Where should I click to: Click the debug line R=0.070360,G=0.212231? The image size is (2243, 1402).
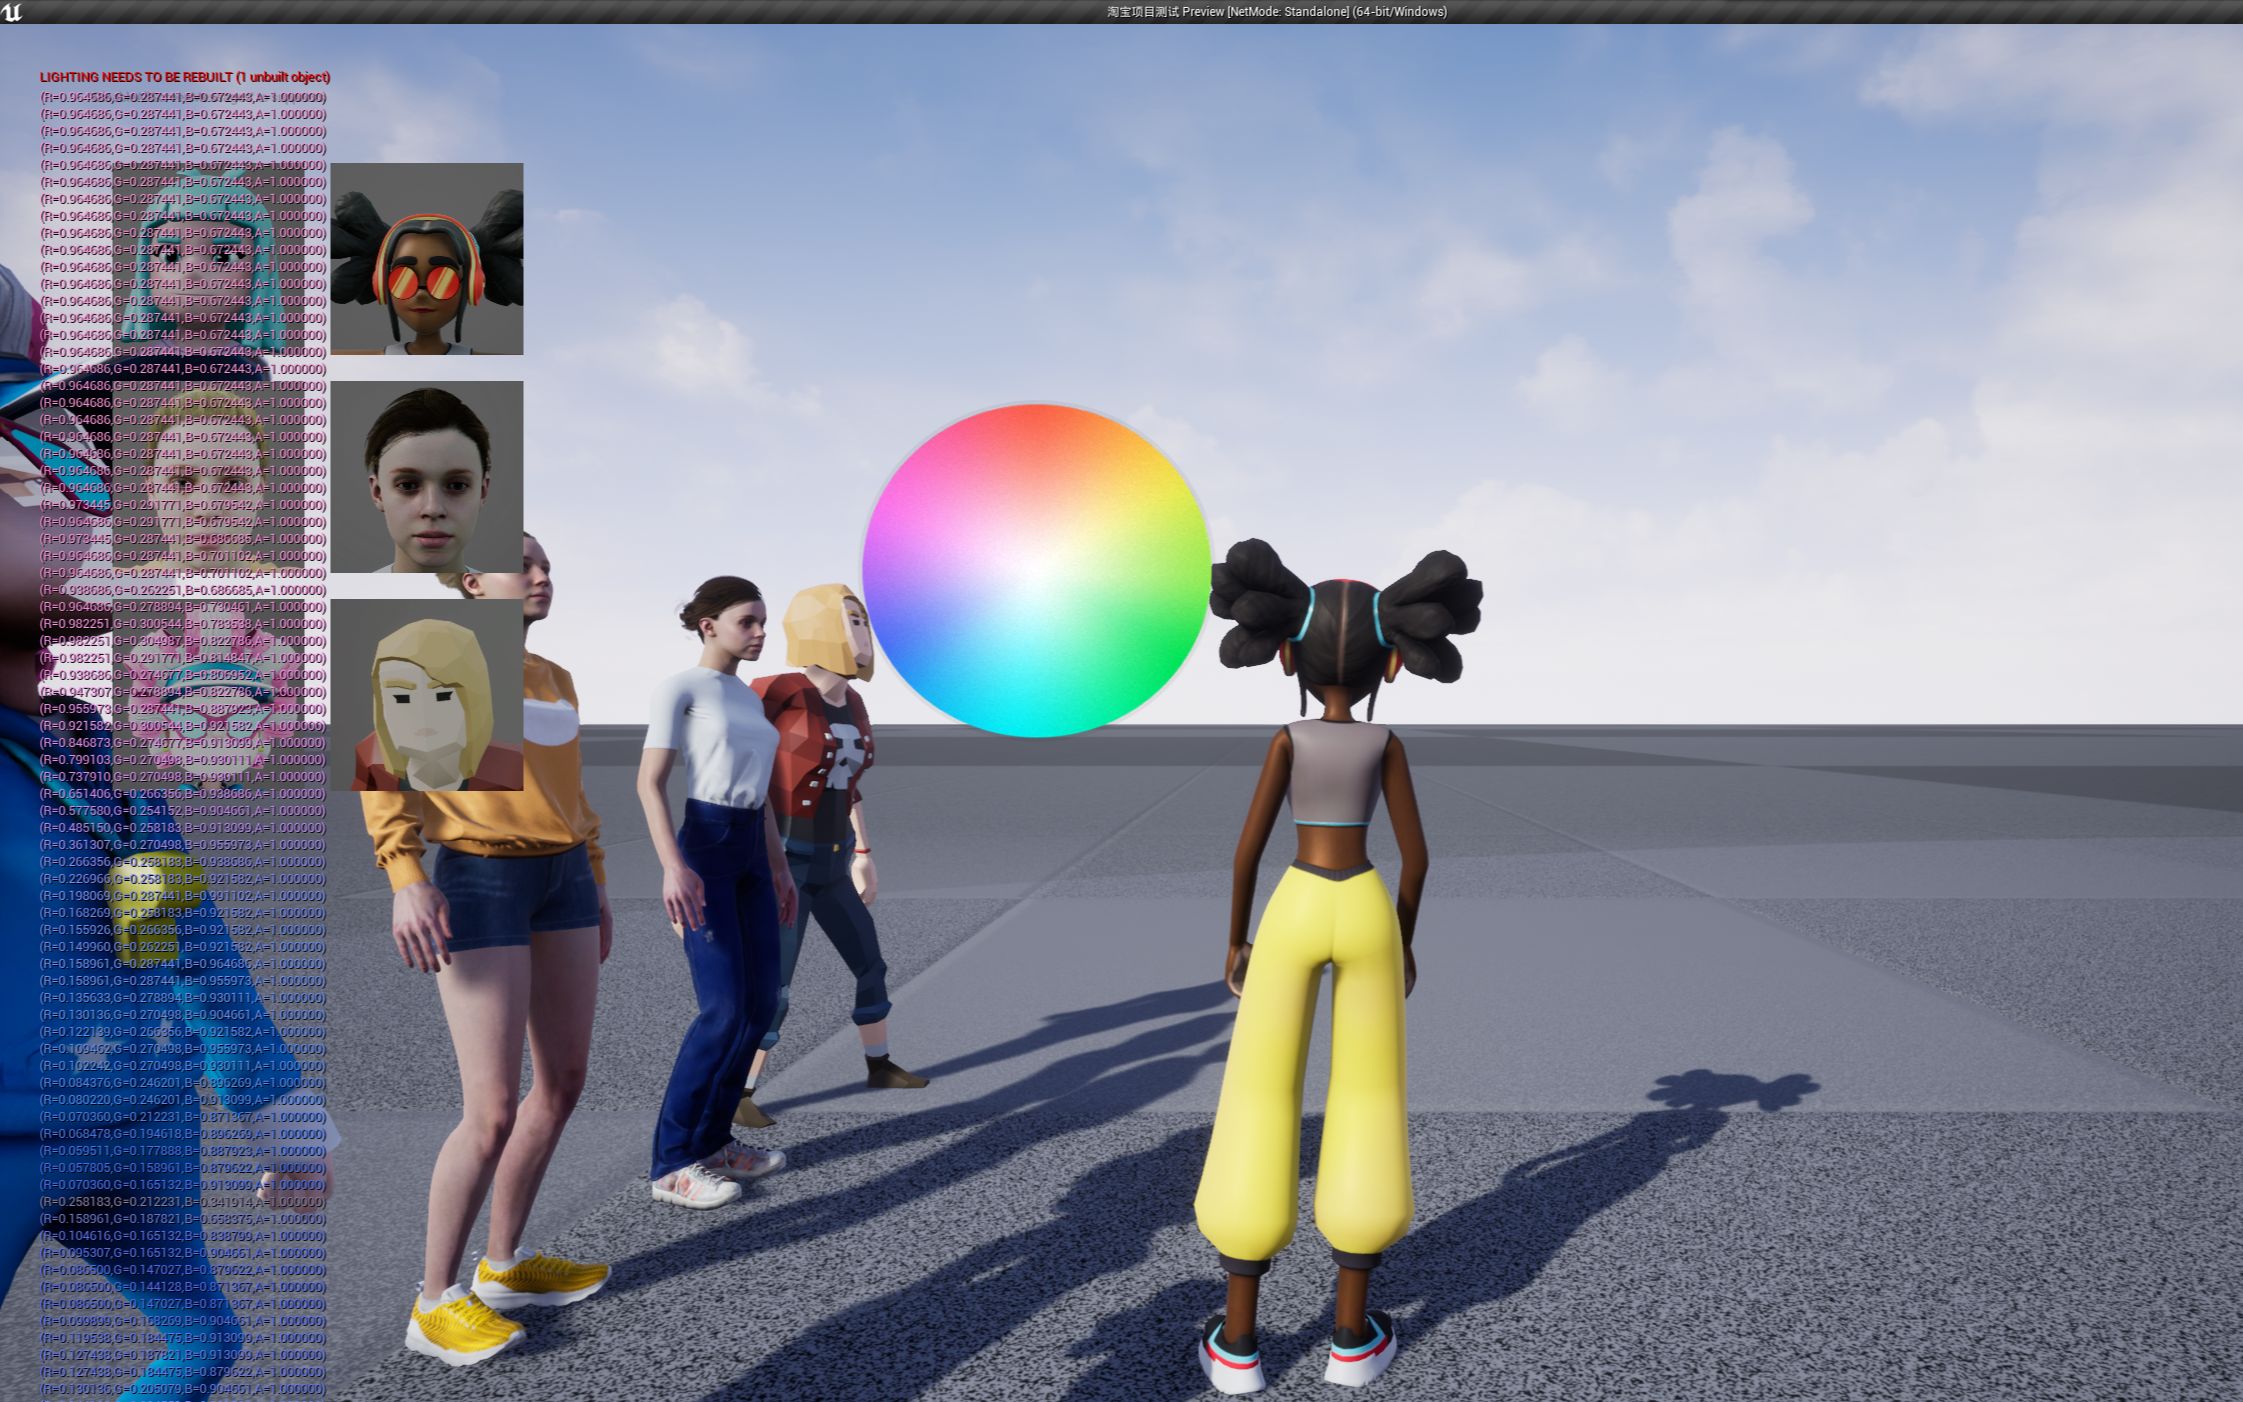(183, 1117)
